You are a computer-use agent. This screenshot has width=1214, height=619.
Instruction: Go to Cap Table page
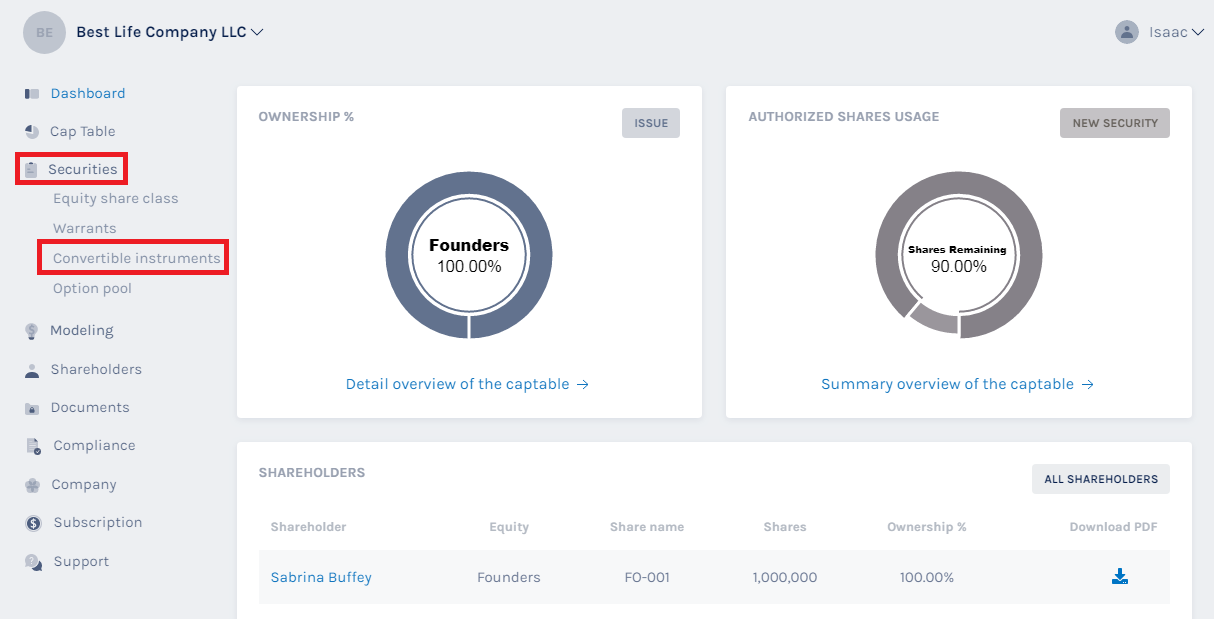point(83,131)
